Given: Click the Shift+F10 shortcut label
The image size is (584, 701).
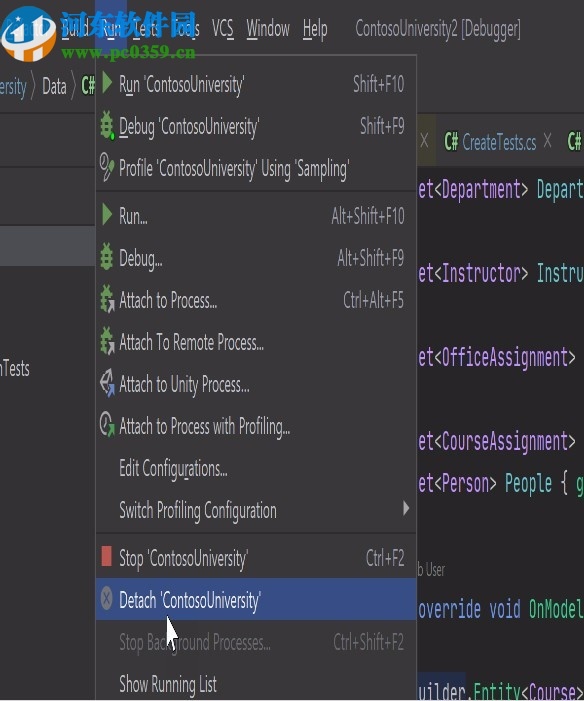Looking at the screenshot, I should [378, 84].
